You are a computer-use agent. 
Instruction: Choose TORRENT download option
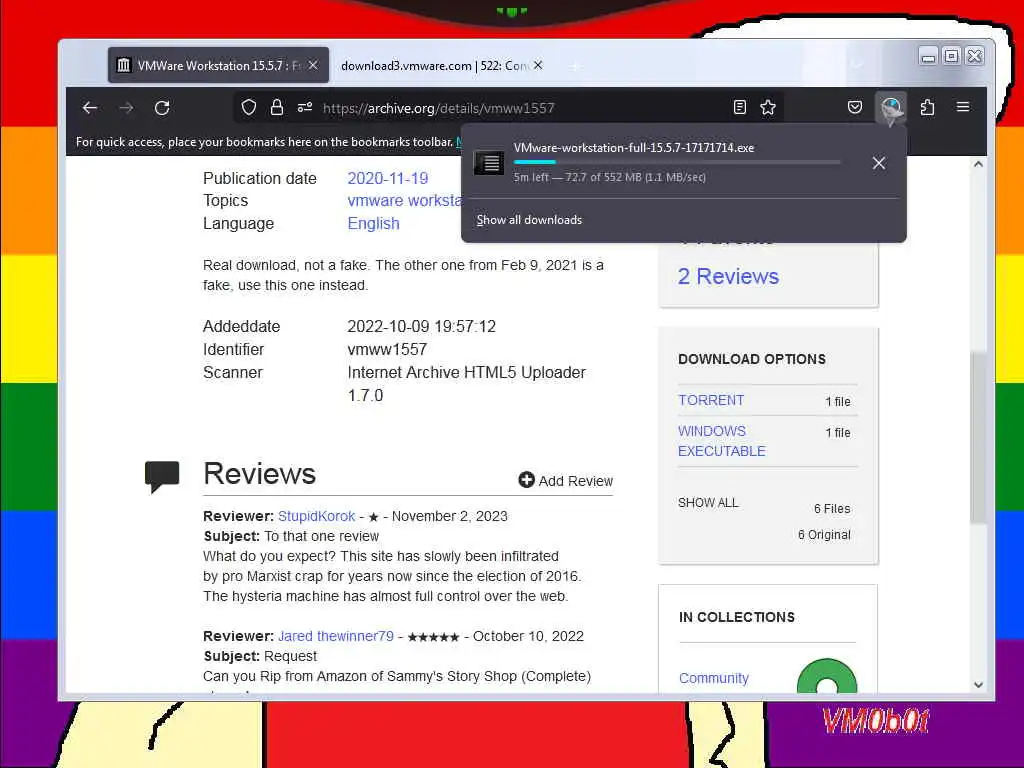(711, 400)
